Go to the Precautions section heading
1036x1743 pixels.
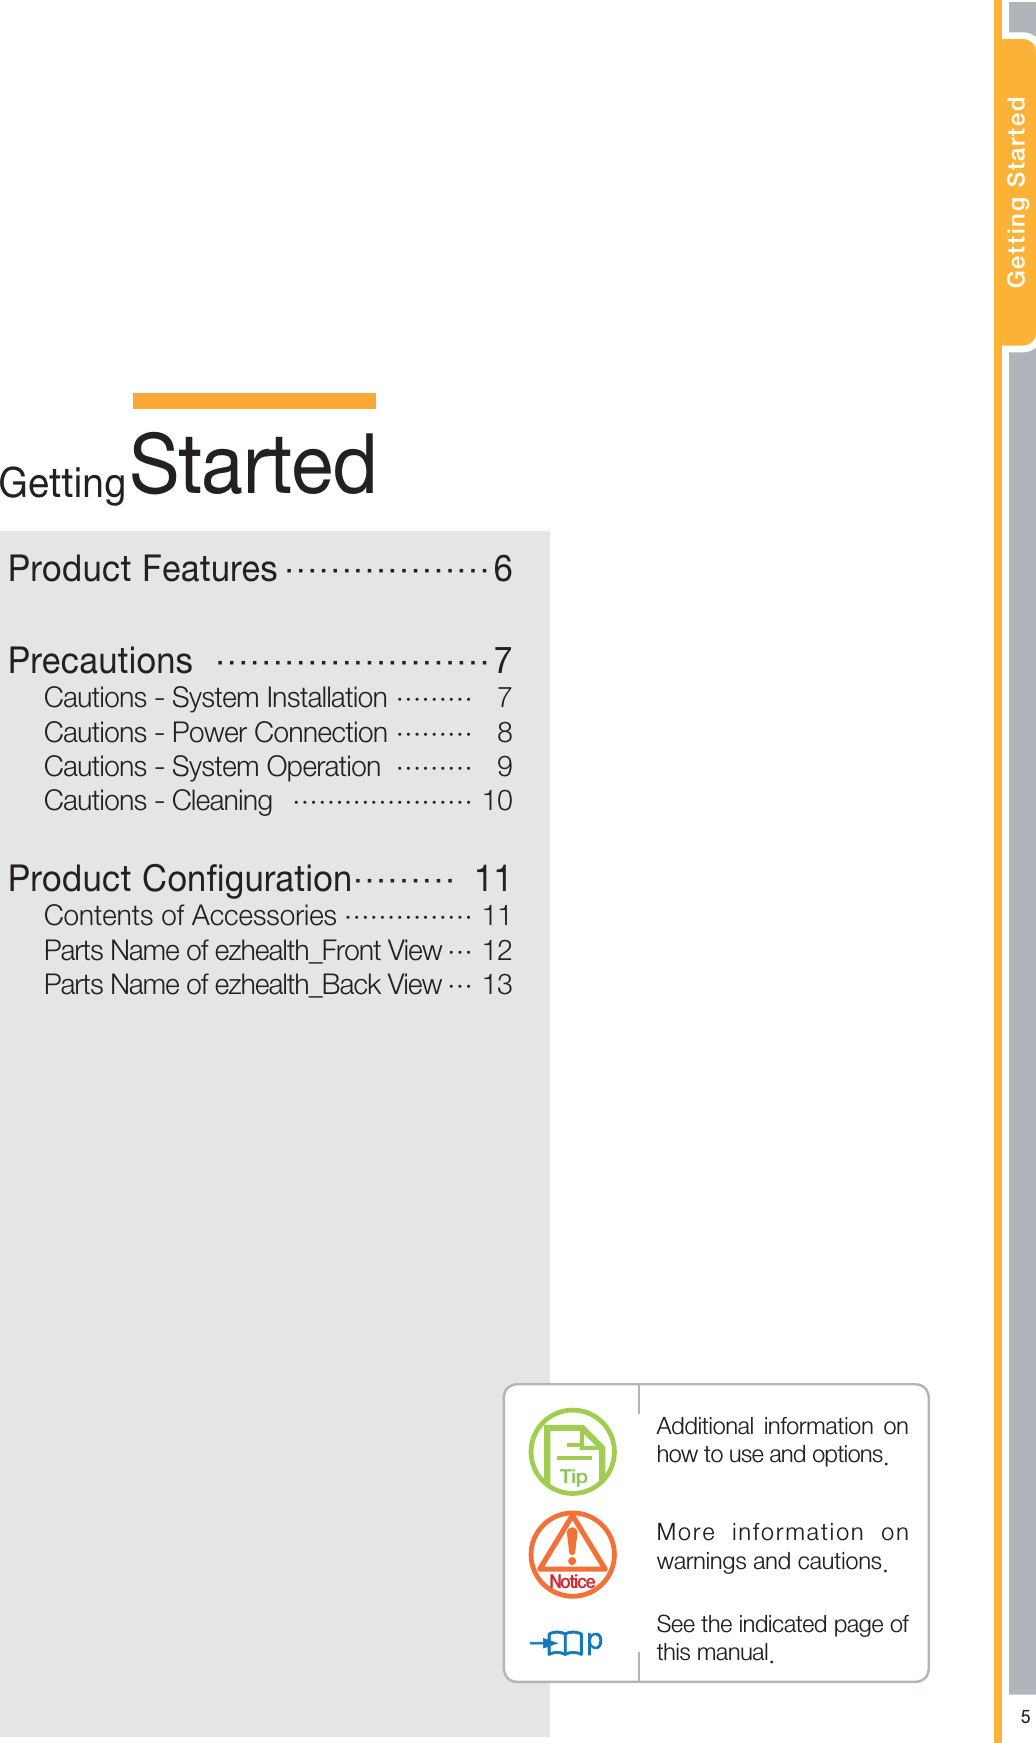point(101,661)
